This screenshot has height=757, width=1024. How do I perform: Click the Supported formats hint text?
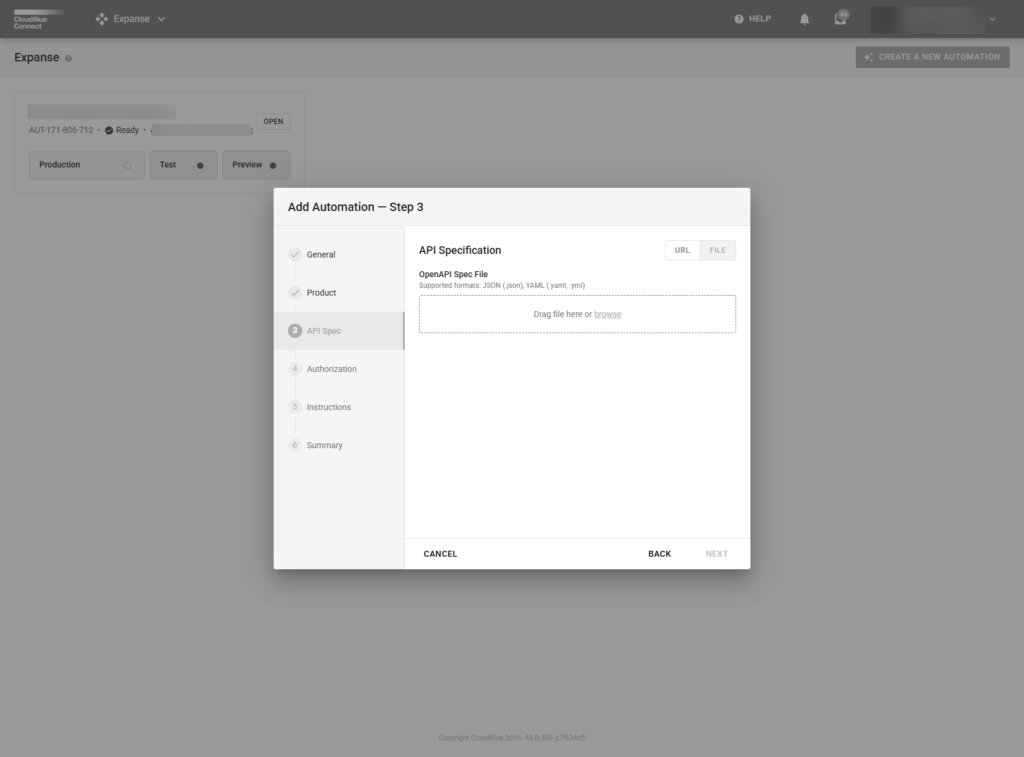pyautogui.click(x=502, y=285)
